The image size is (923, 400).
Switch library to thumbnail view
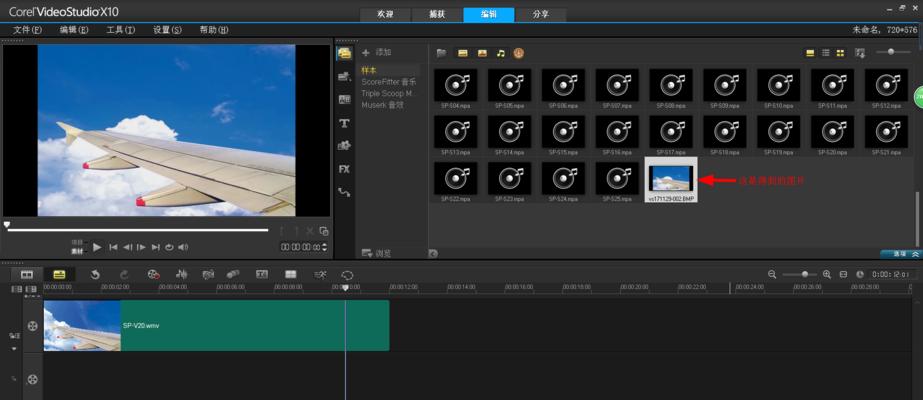point(840,53)
